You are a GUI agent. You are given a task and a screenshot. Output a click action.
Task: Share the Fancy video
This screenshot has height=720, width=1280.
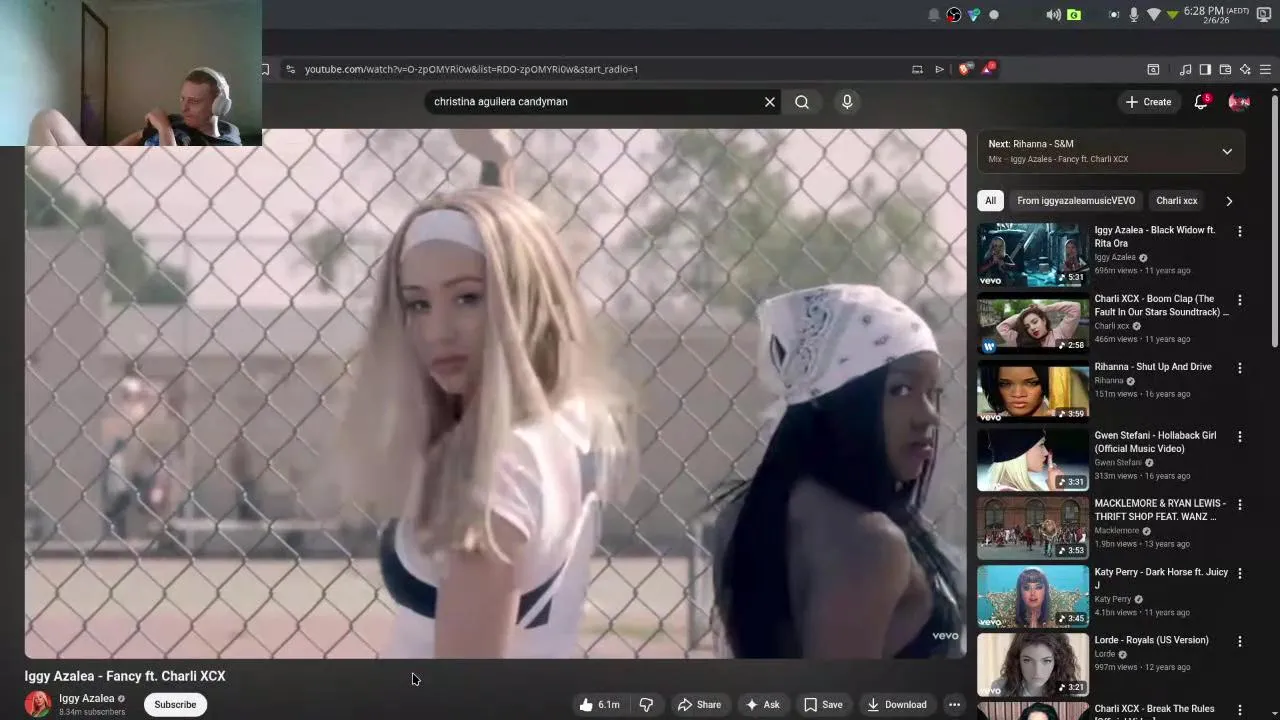click(x=699, y=705)
